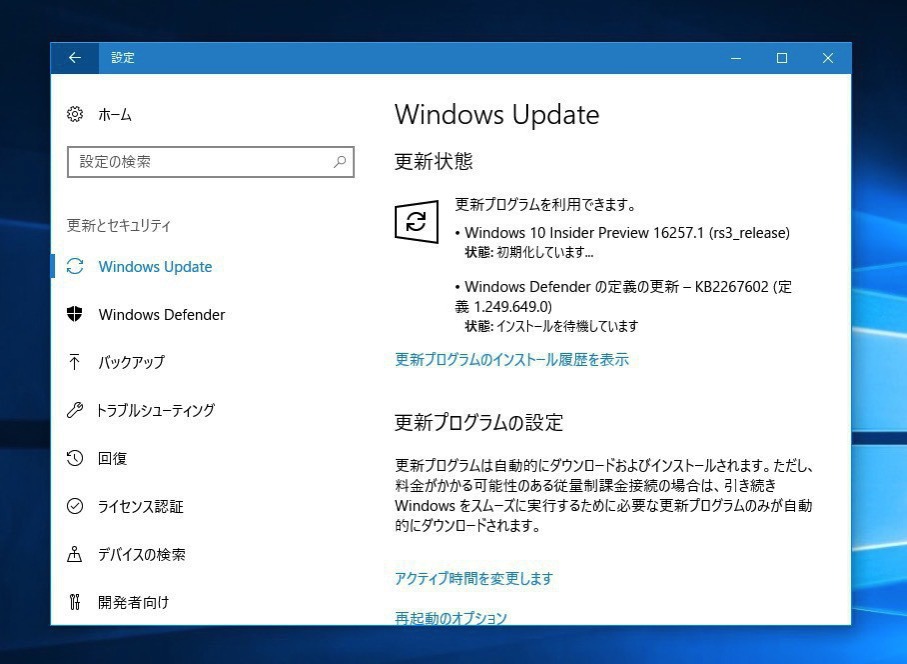Close the 設定 window
The image size is (907, 664).
coord(828,58)
